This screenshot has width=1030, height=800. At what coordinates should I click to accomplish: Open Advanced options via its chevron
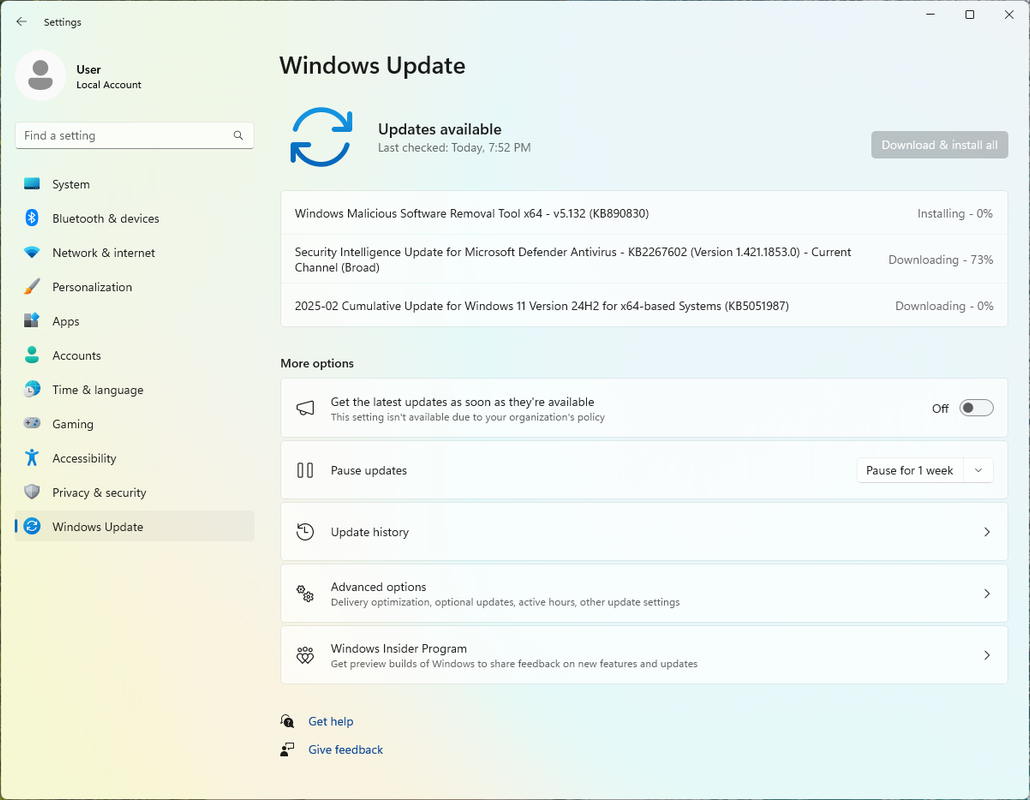(987, 594)
